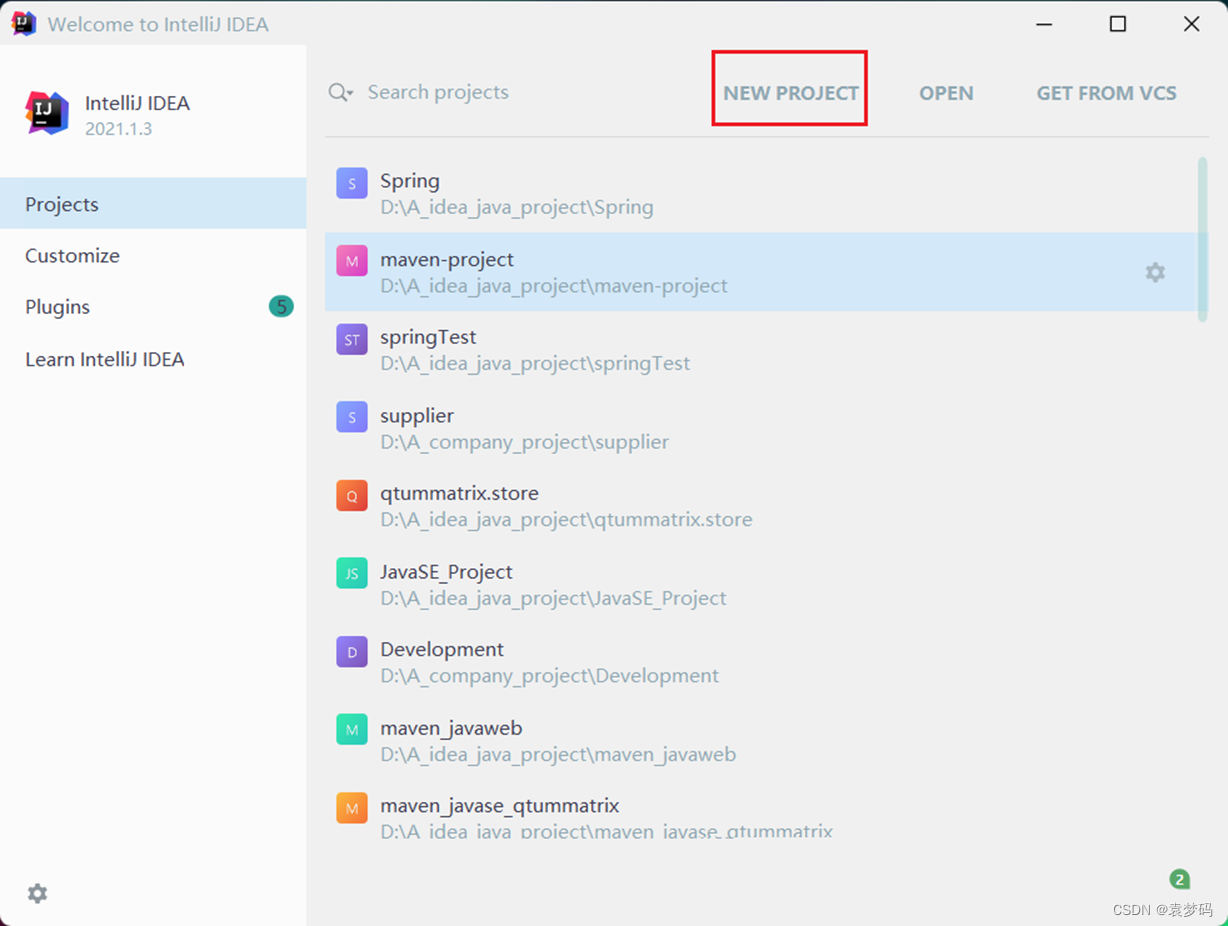Click path D:\A_idea_java_project\springTest
Viewport: 1228px width, 926px height.
pyautogui.click(x=535, y=364)
